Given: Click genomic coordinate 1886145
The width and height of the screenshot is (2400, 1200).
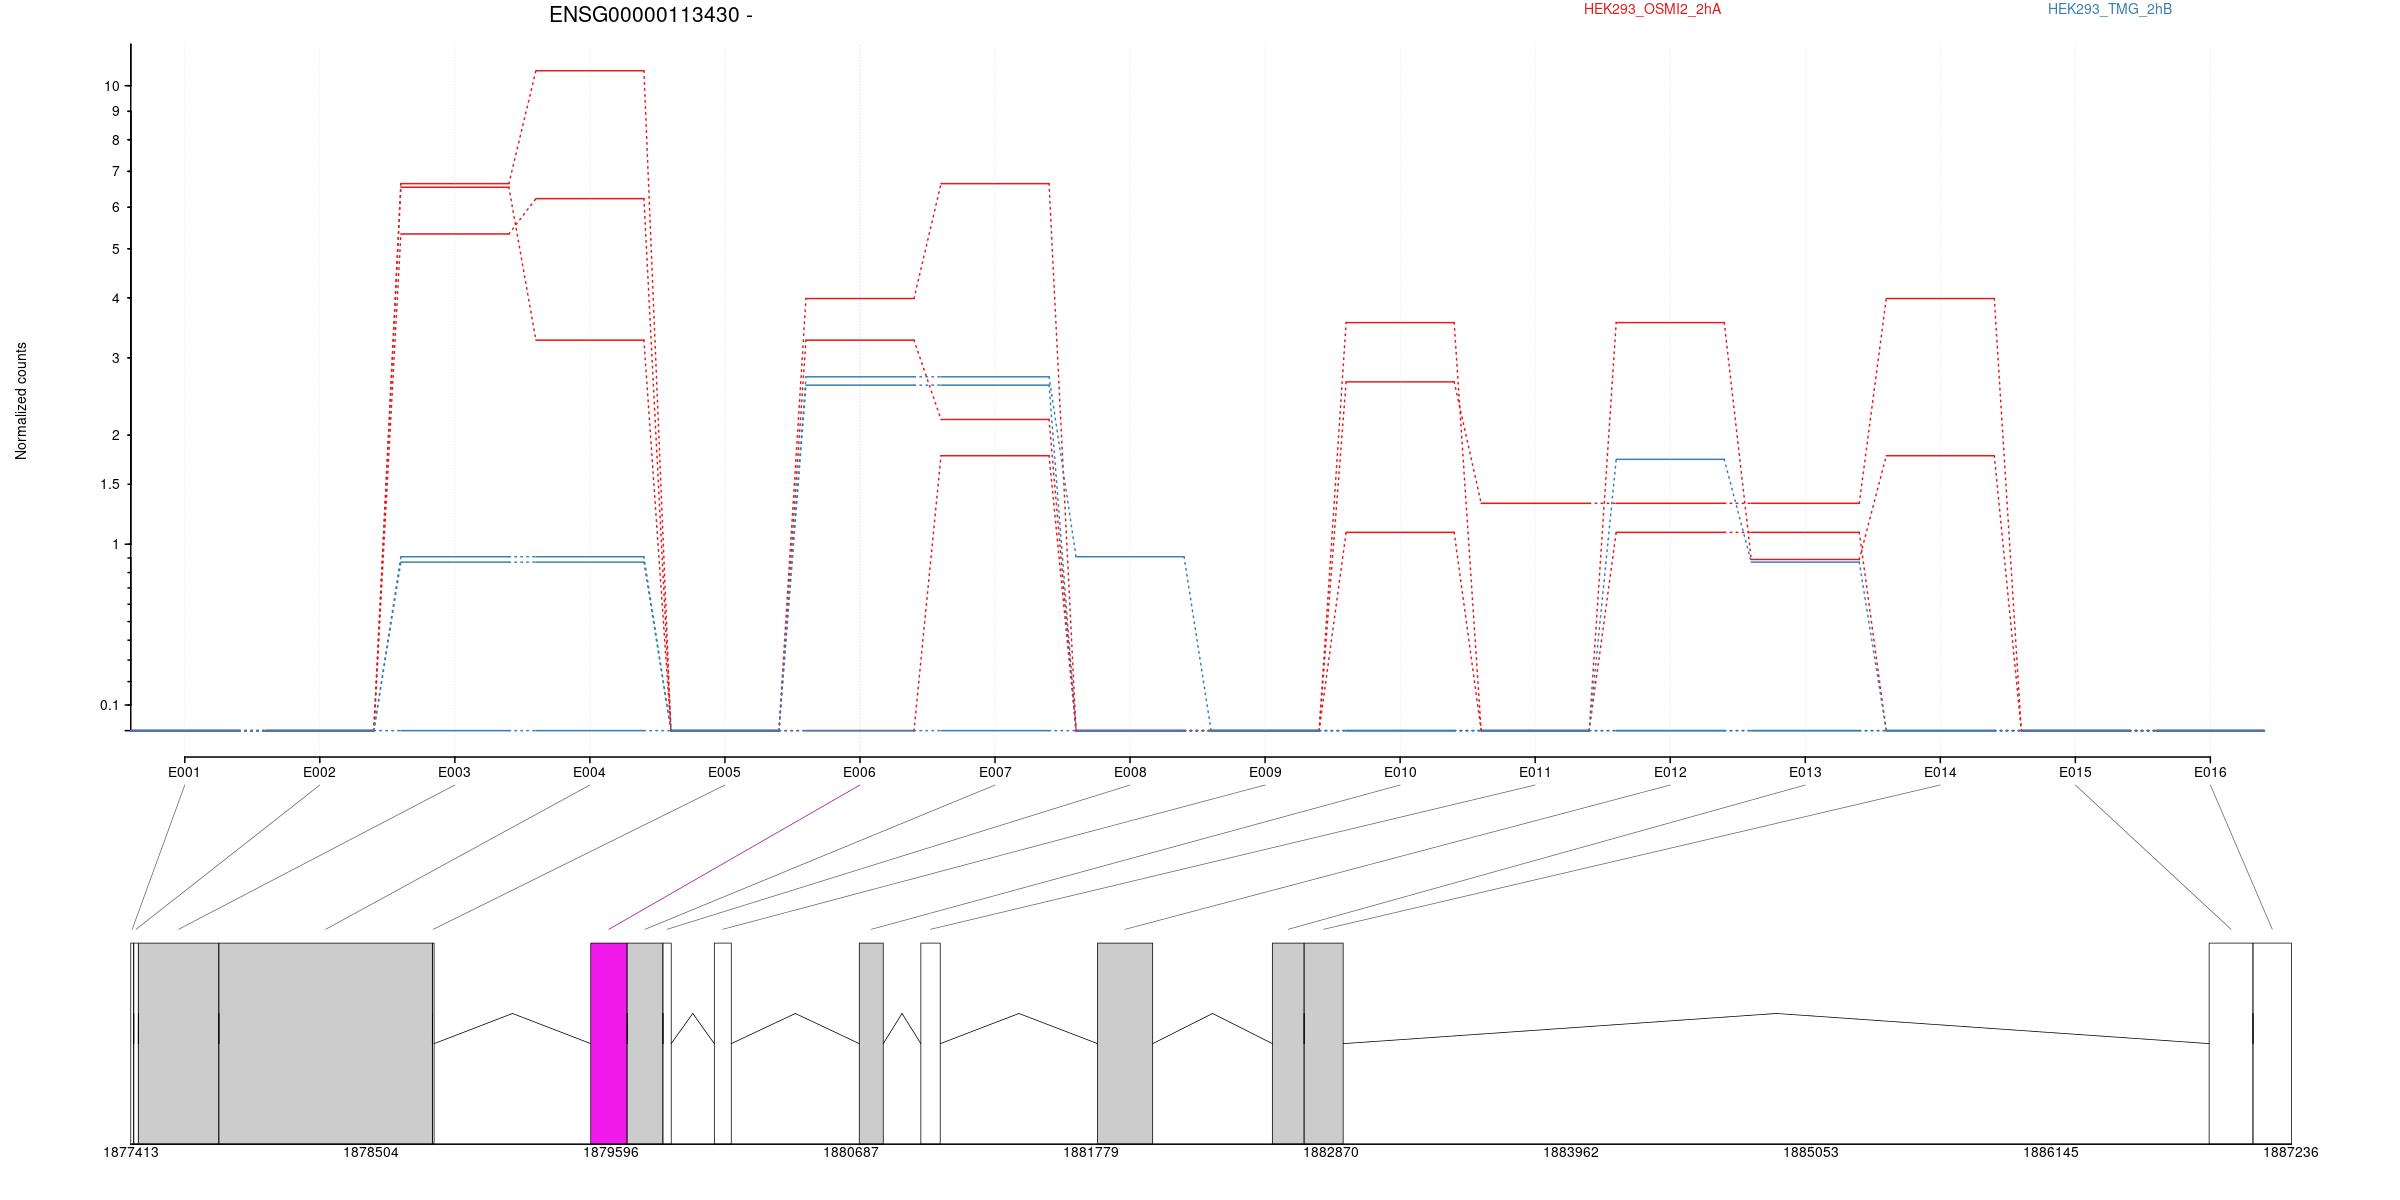Looking at the screenshot, I should tap(2051, 1152).
